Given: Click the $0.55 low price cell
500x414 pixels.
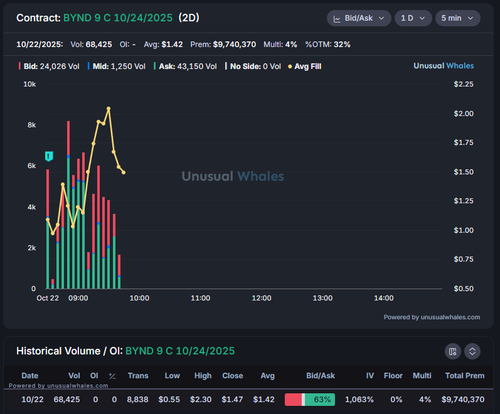Looking at the screenshot, I should [169, 399].
